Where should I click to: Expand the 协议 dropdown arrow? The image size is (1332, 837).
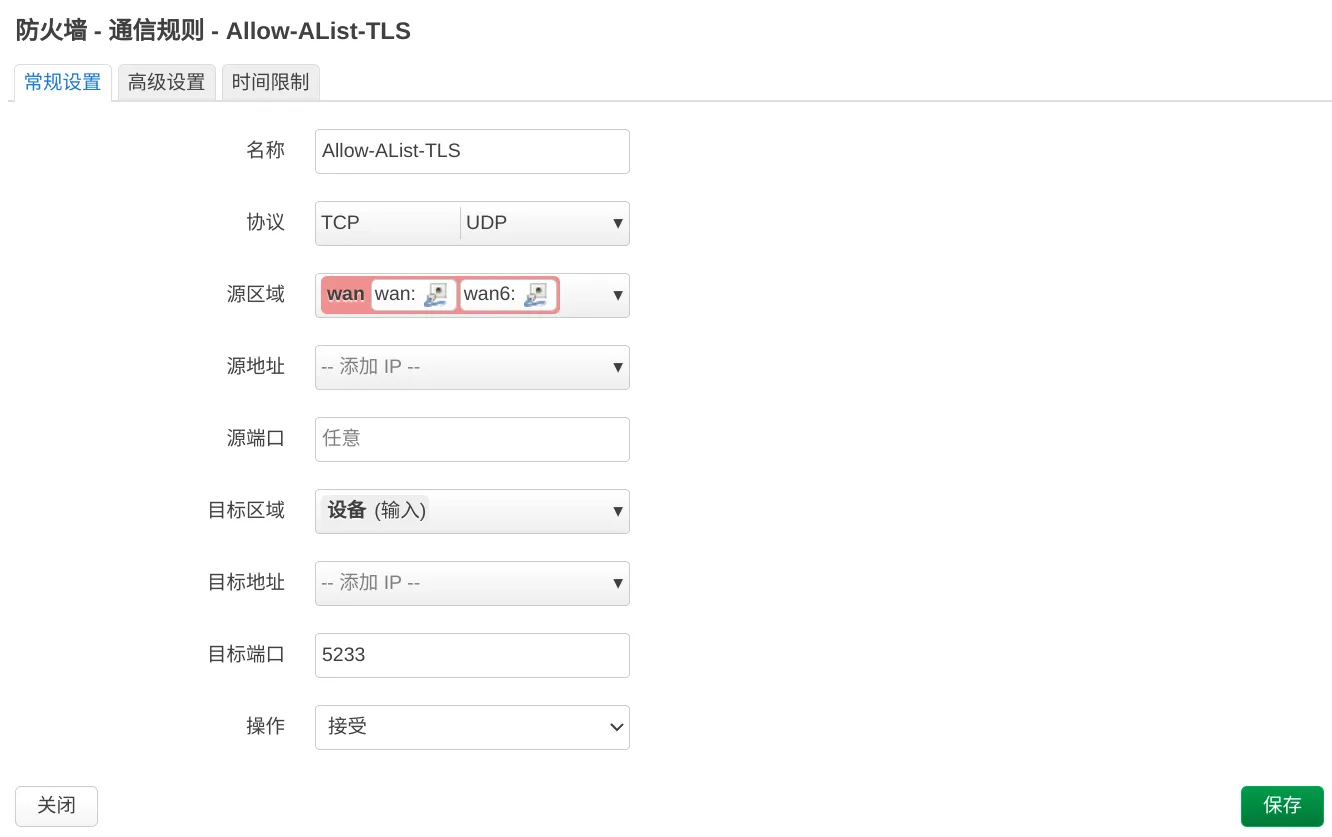(618, 223)
